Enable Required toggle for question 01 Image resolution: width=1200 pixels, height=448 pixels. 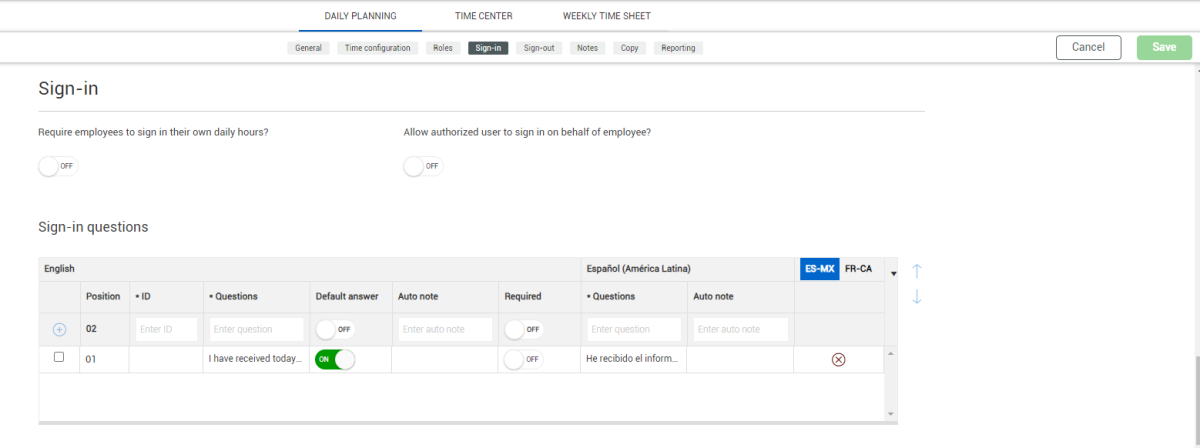point(523,359)
